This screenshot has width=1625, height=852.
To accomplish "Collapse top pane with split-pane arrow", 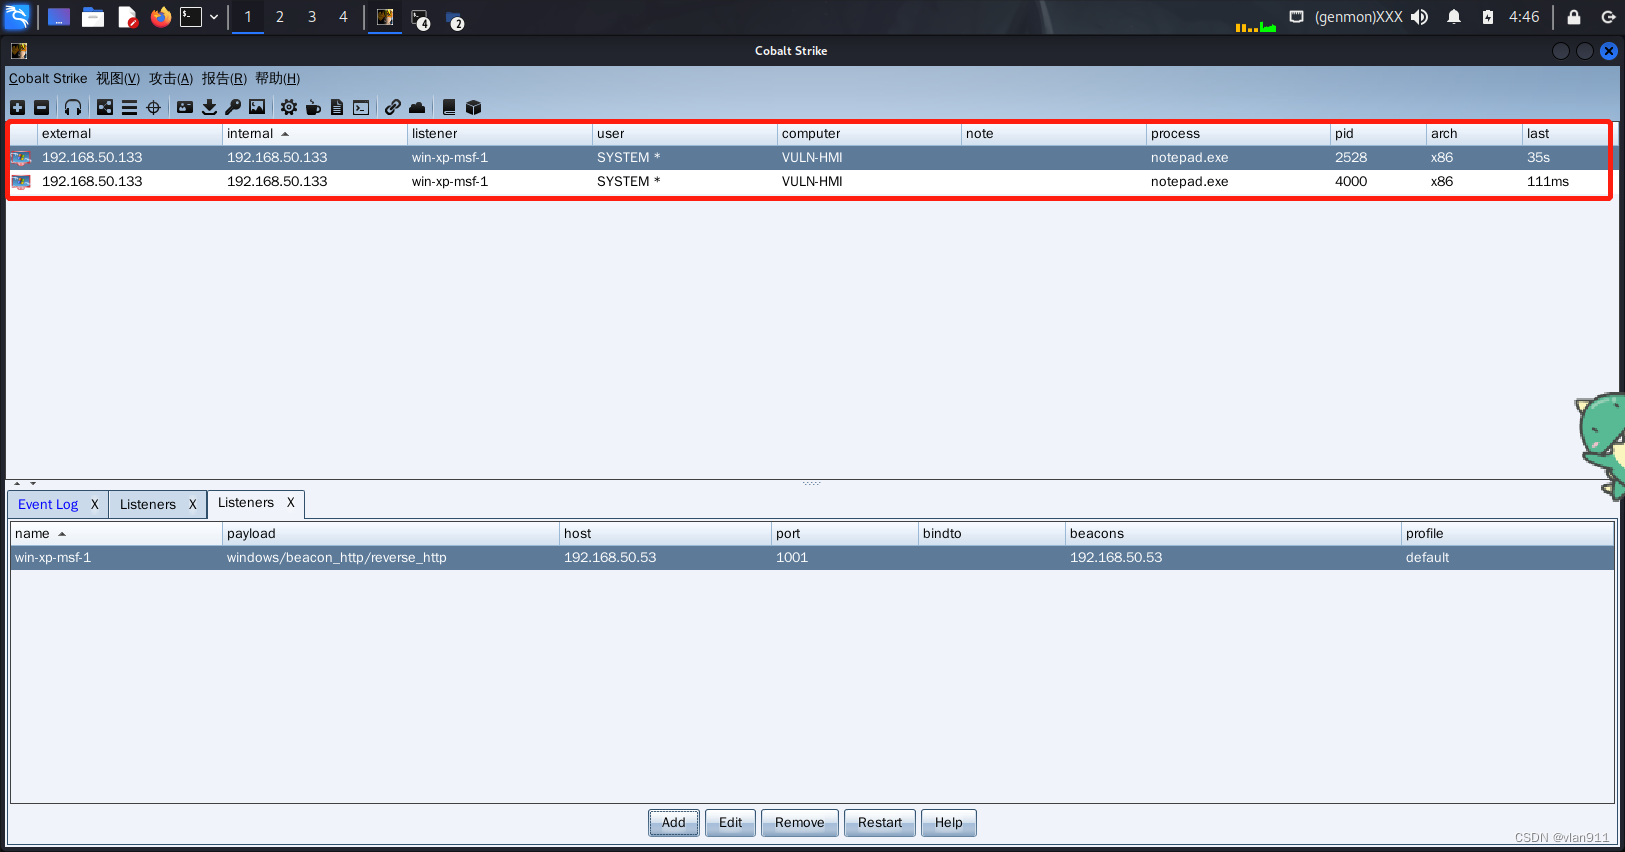I will (17, 484).
